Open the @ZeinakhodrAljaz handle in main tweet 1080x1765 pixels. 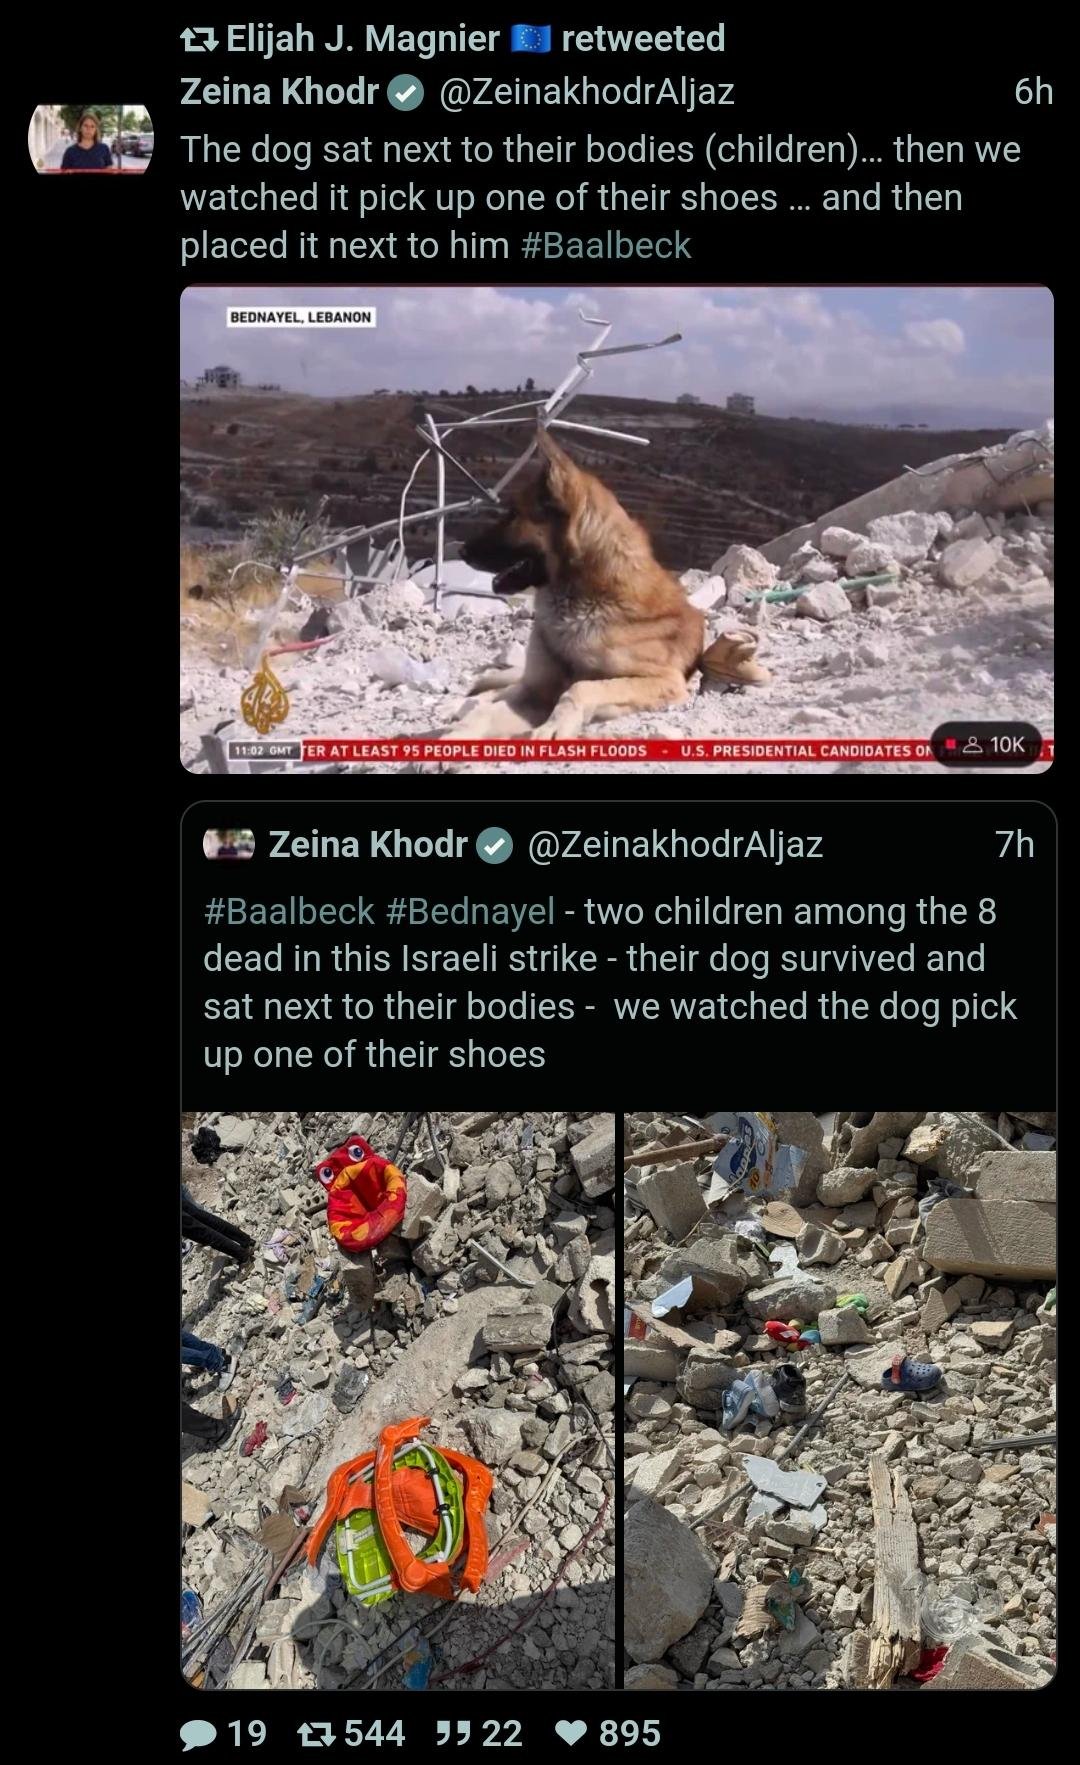point(587,92)
